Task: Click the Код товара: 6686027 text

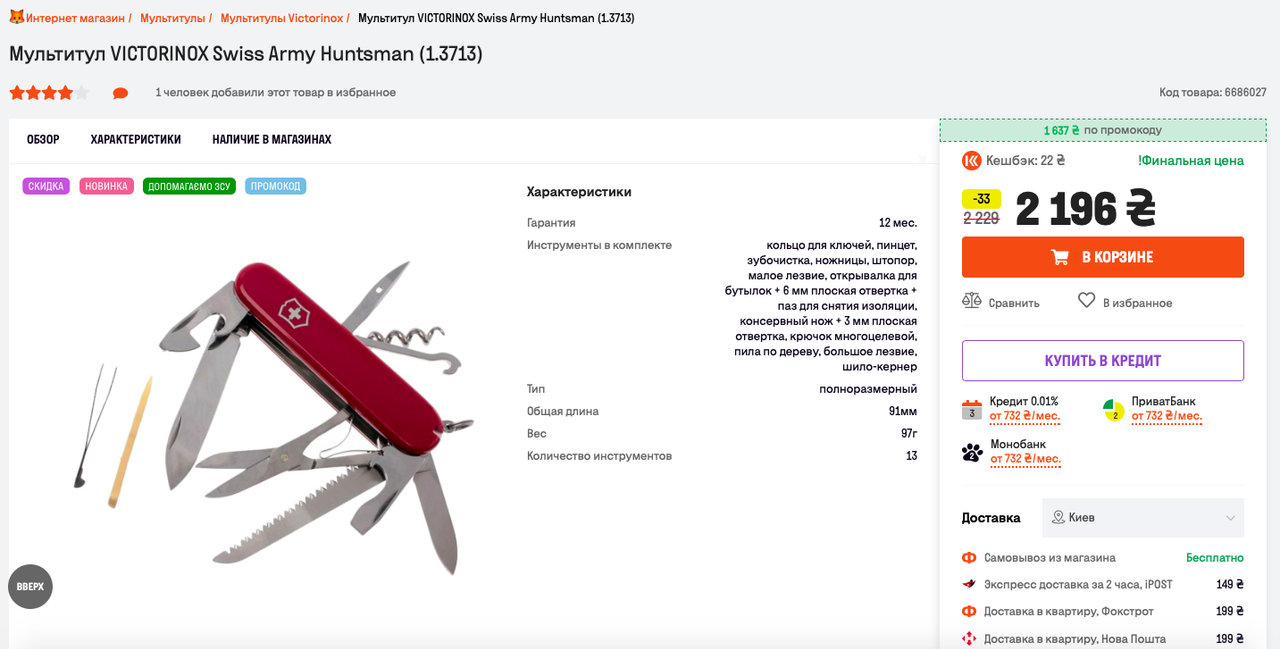Action: (x=1213, y=92)
